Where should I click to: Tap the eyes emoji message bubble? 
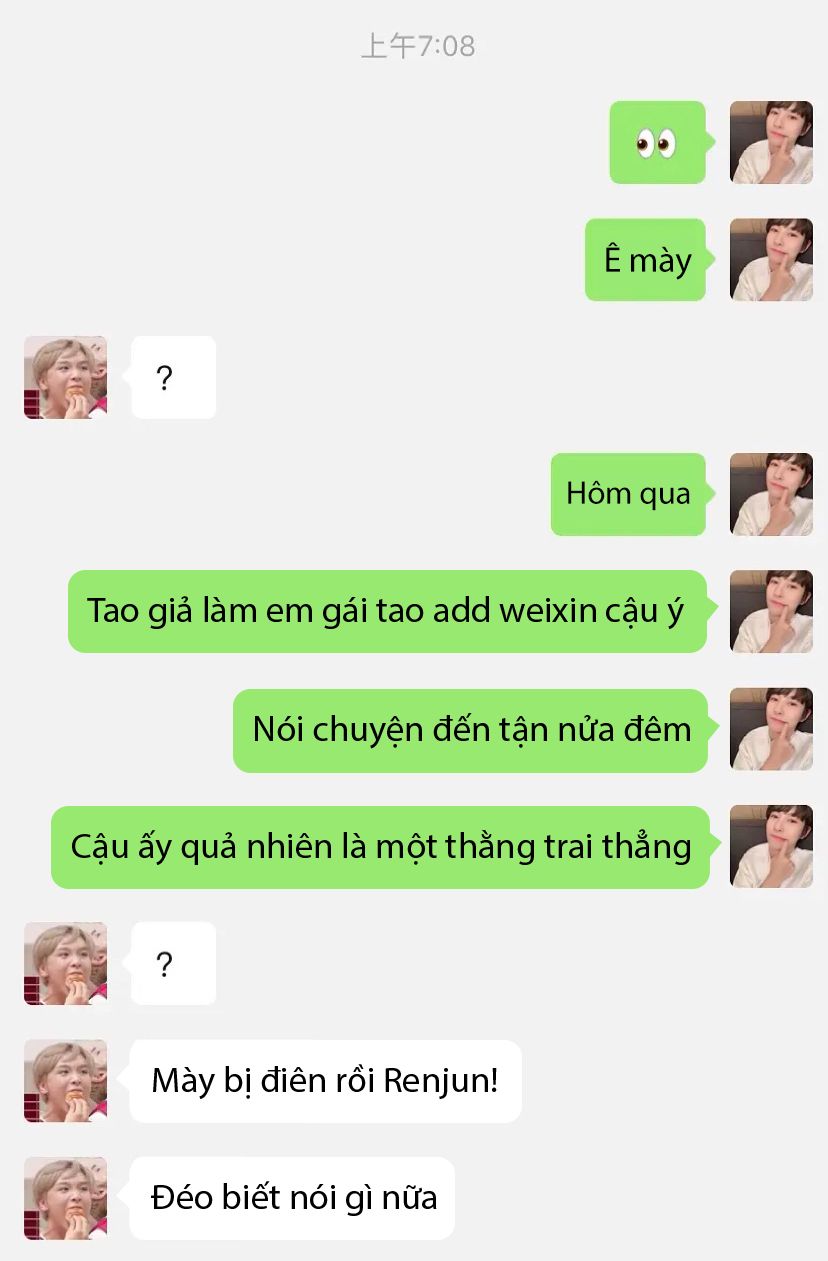pyautogui.click(x=658, y=142)
